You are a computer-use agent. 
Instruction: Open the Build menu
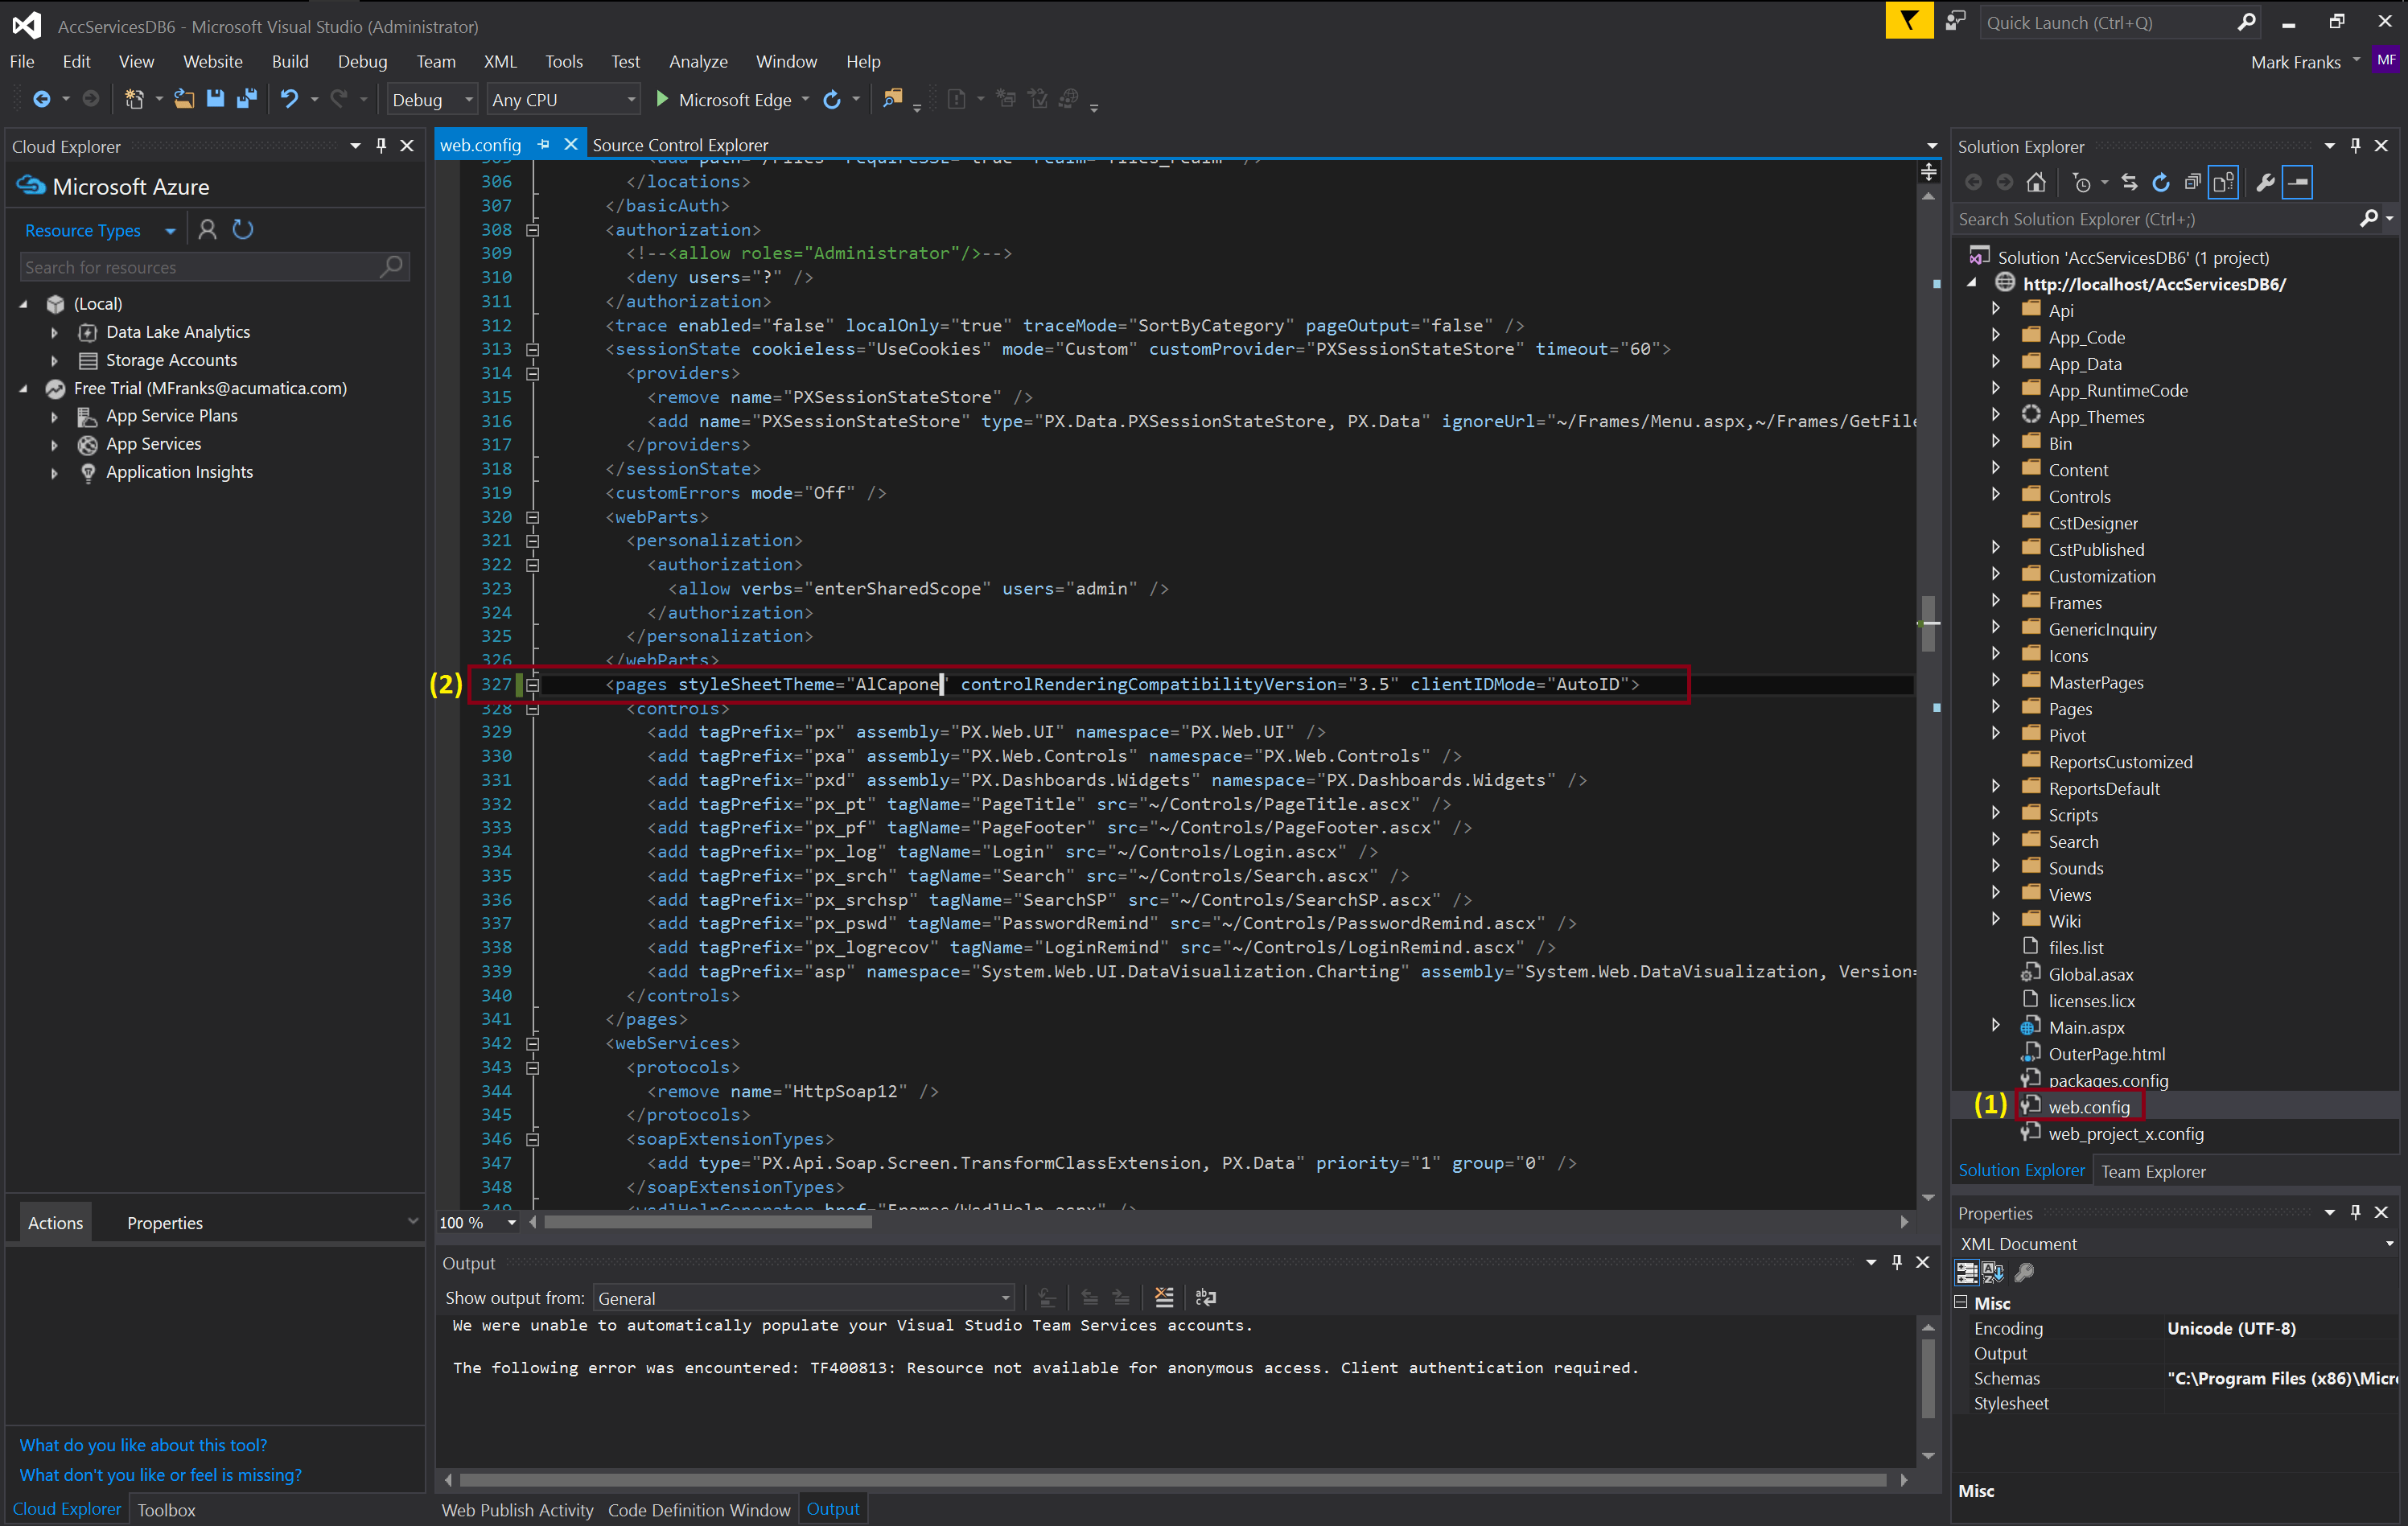click(290, 62)
